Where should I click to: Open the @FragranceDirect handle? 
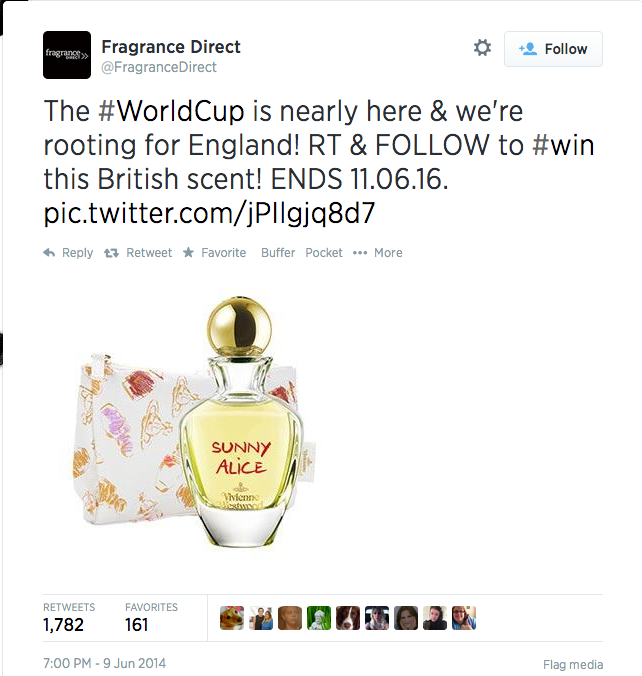tap(159, 67)
